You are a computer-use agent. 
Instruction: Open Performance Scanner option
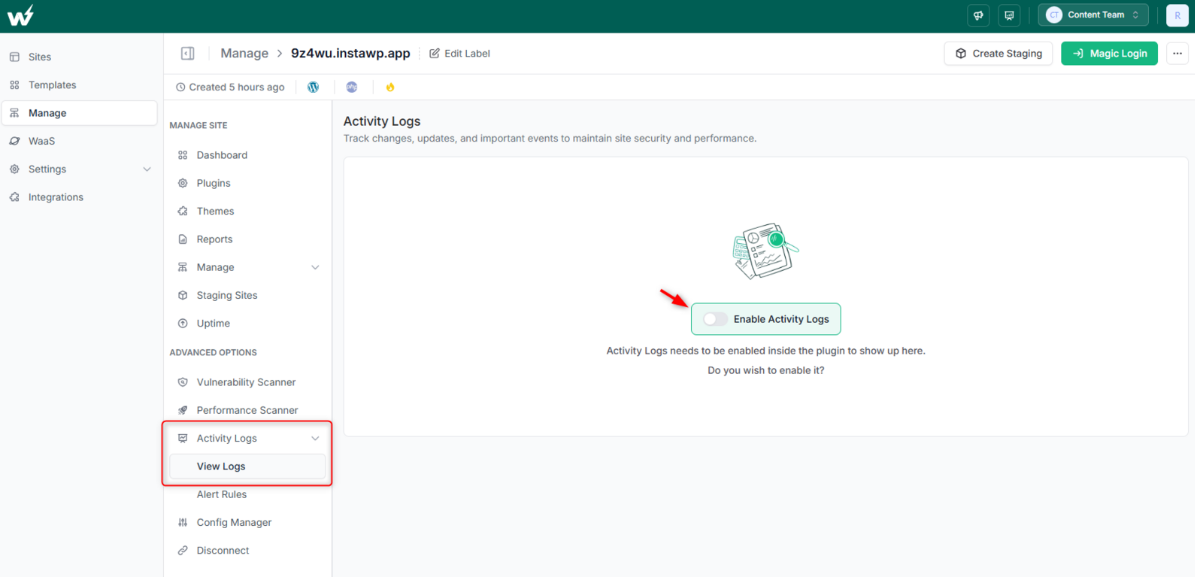point(248,410)
